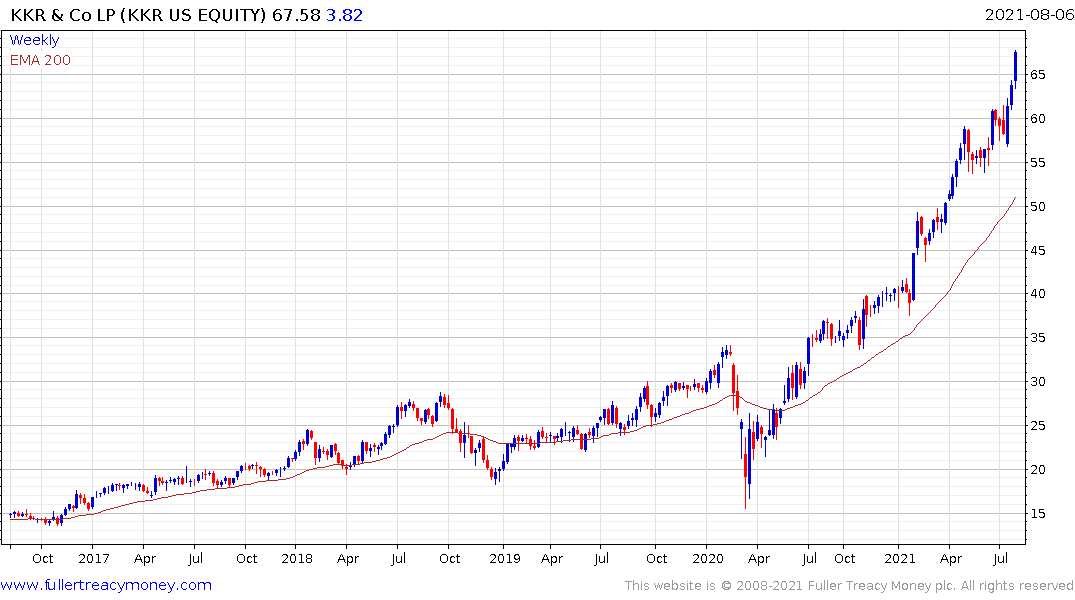This screenshot has width=1075, height=600.
Task: Click the 15 price axis label
Action: click(x=1037, y=513)
